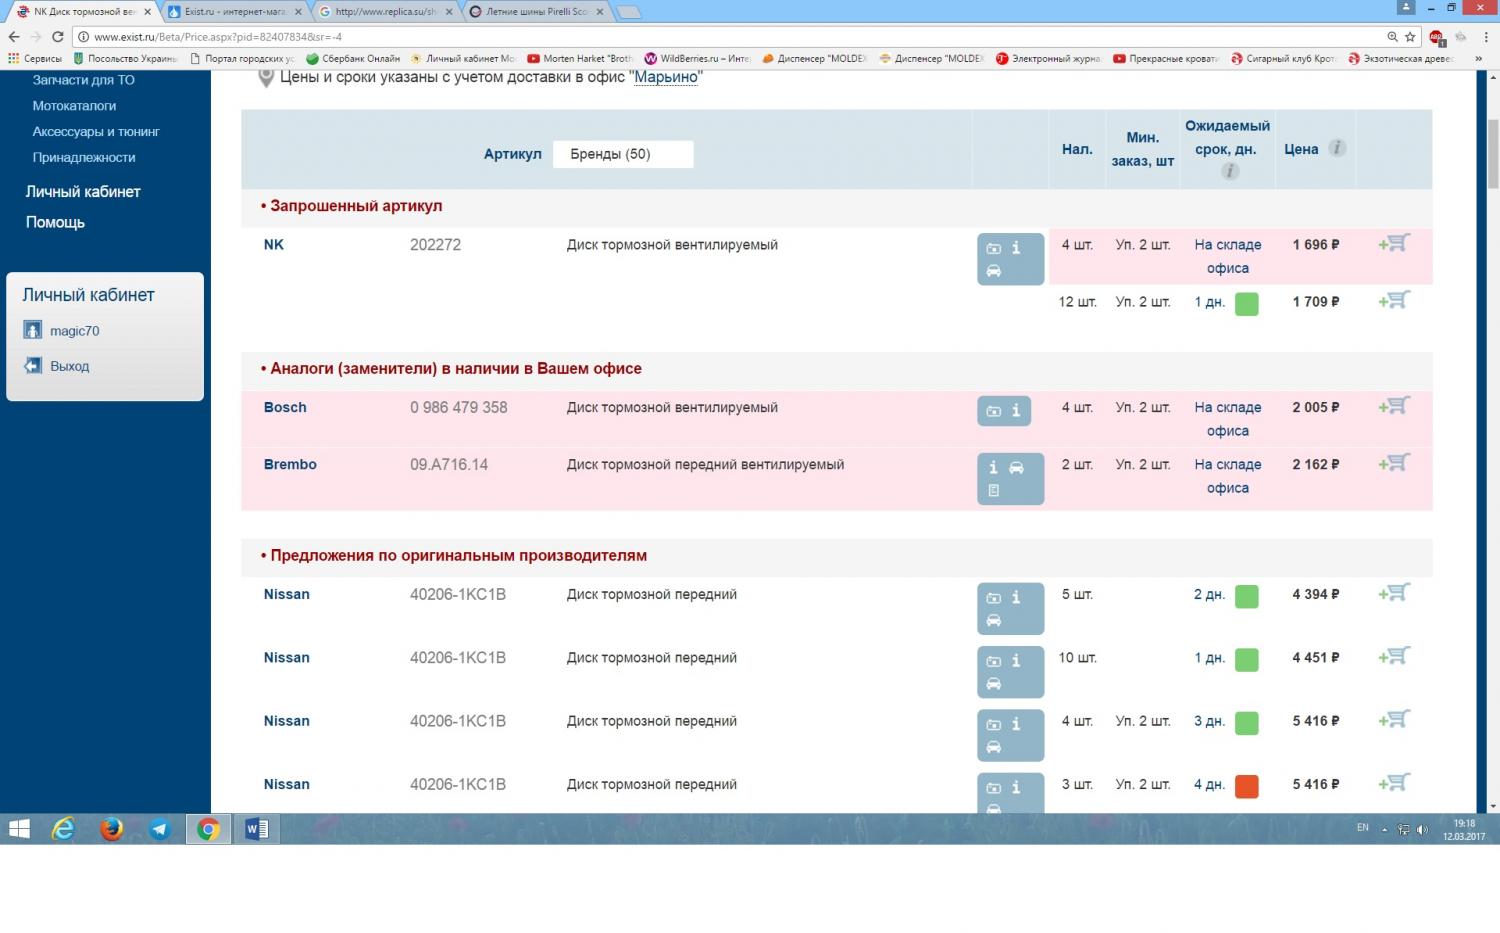Viewport: 1500px width, 933px height.
Task: Click EN language indicator in tray
Action: [1363, 828]
